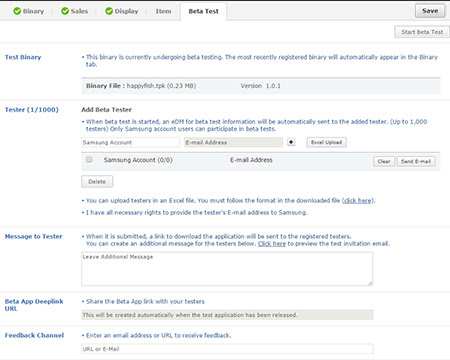The width and height of the screenshot is (450, 360).
Task: Open the Sales tab
Action: tap(75, 11)
